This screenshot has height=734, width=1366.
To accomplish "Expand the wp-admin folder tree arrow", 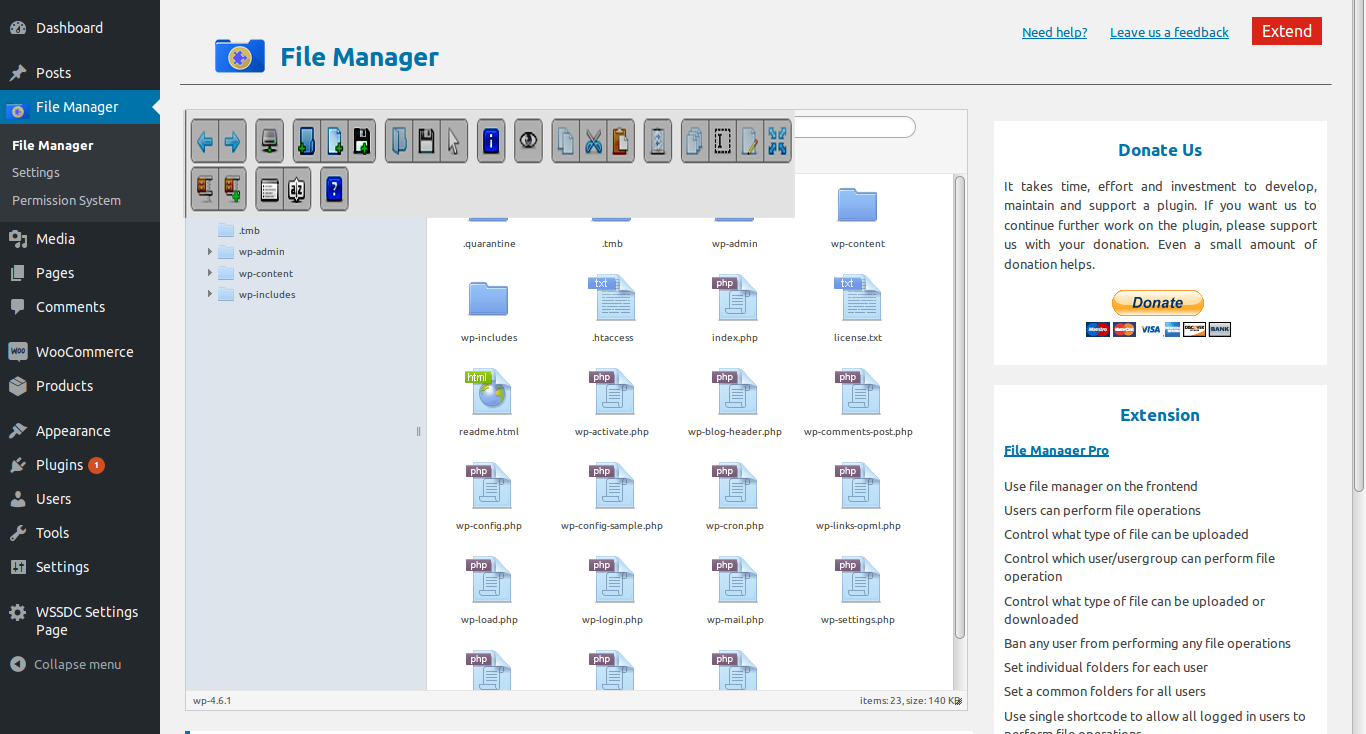I will pyautogui.click(x=210, y=252).
